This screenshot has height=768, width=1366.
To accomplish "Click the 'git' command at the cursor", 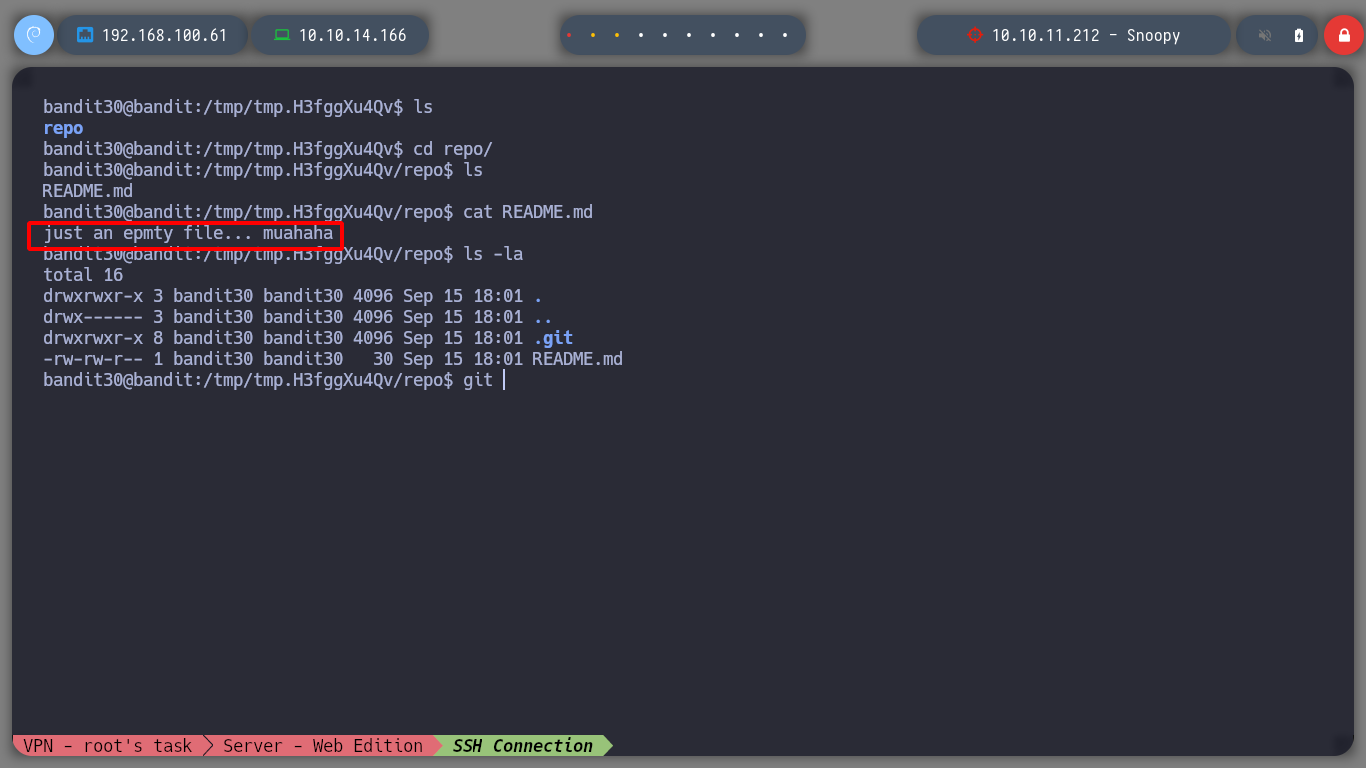I will (478, 380).
